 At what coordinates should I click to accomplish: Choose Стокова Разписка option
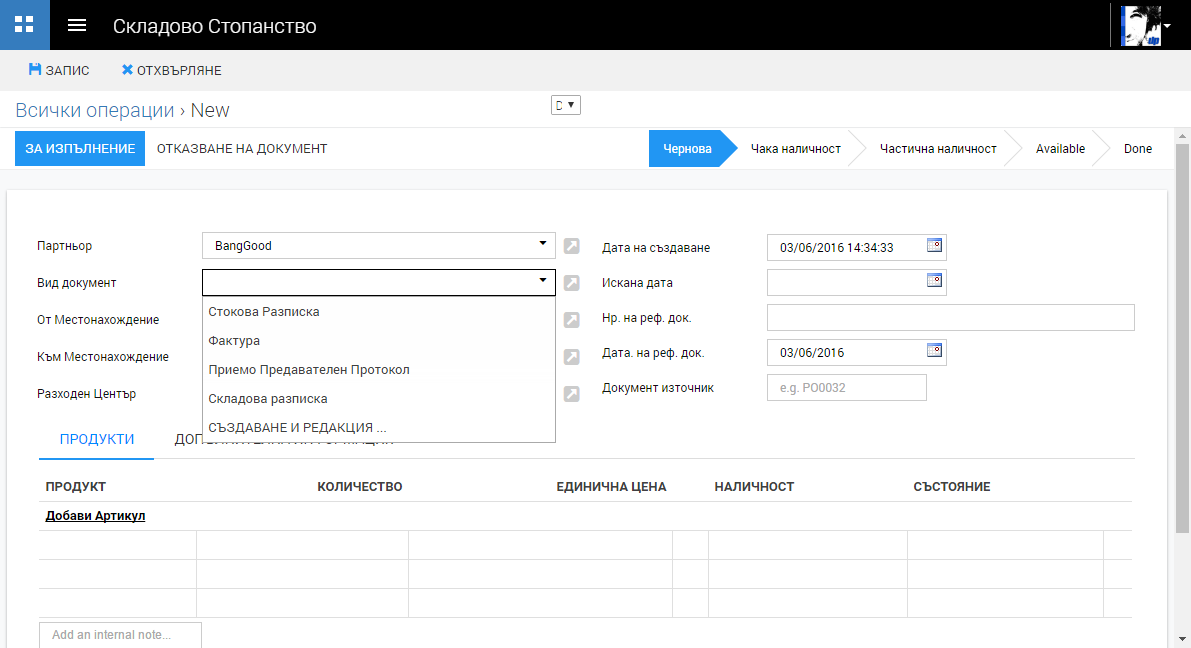click(264, 312)
